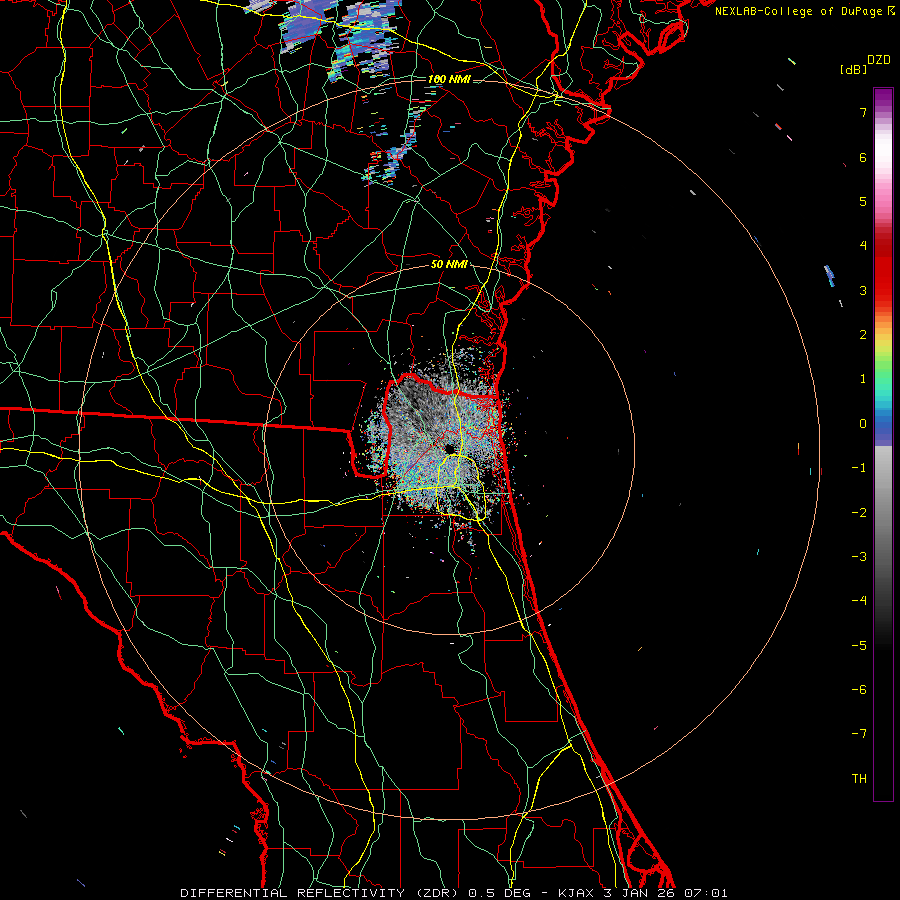Image resolution: width=900 pixels, height=900 pixels.
Task: Click the -5 dB value on color scale
Action: tap(859, 646)
